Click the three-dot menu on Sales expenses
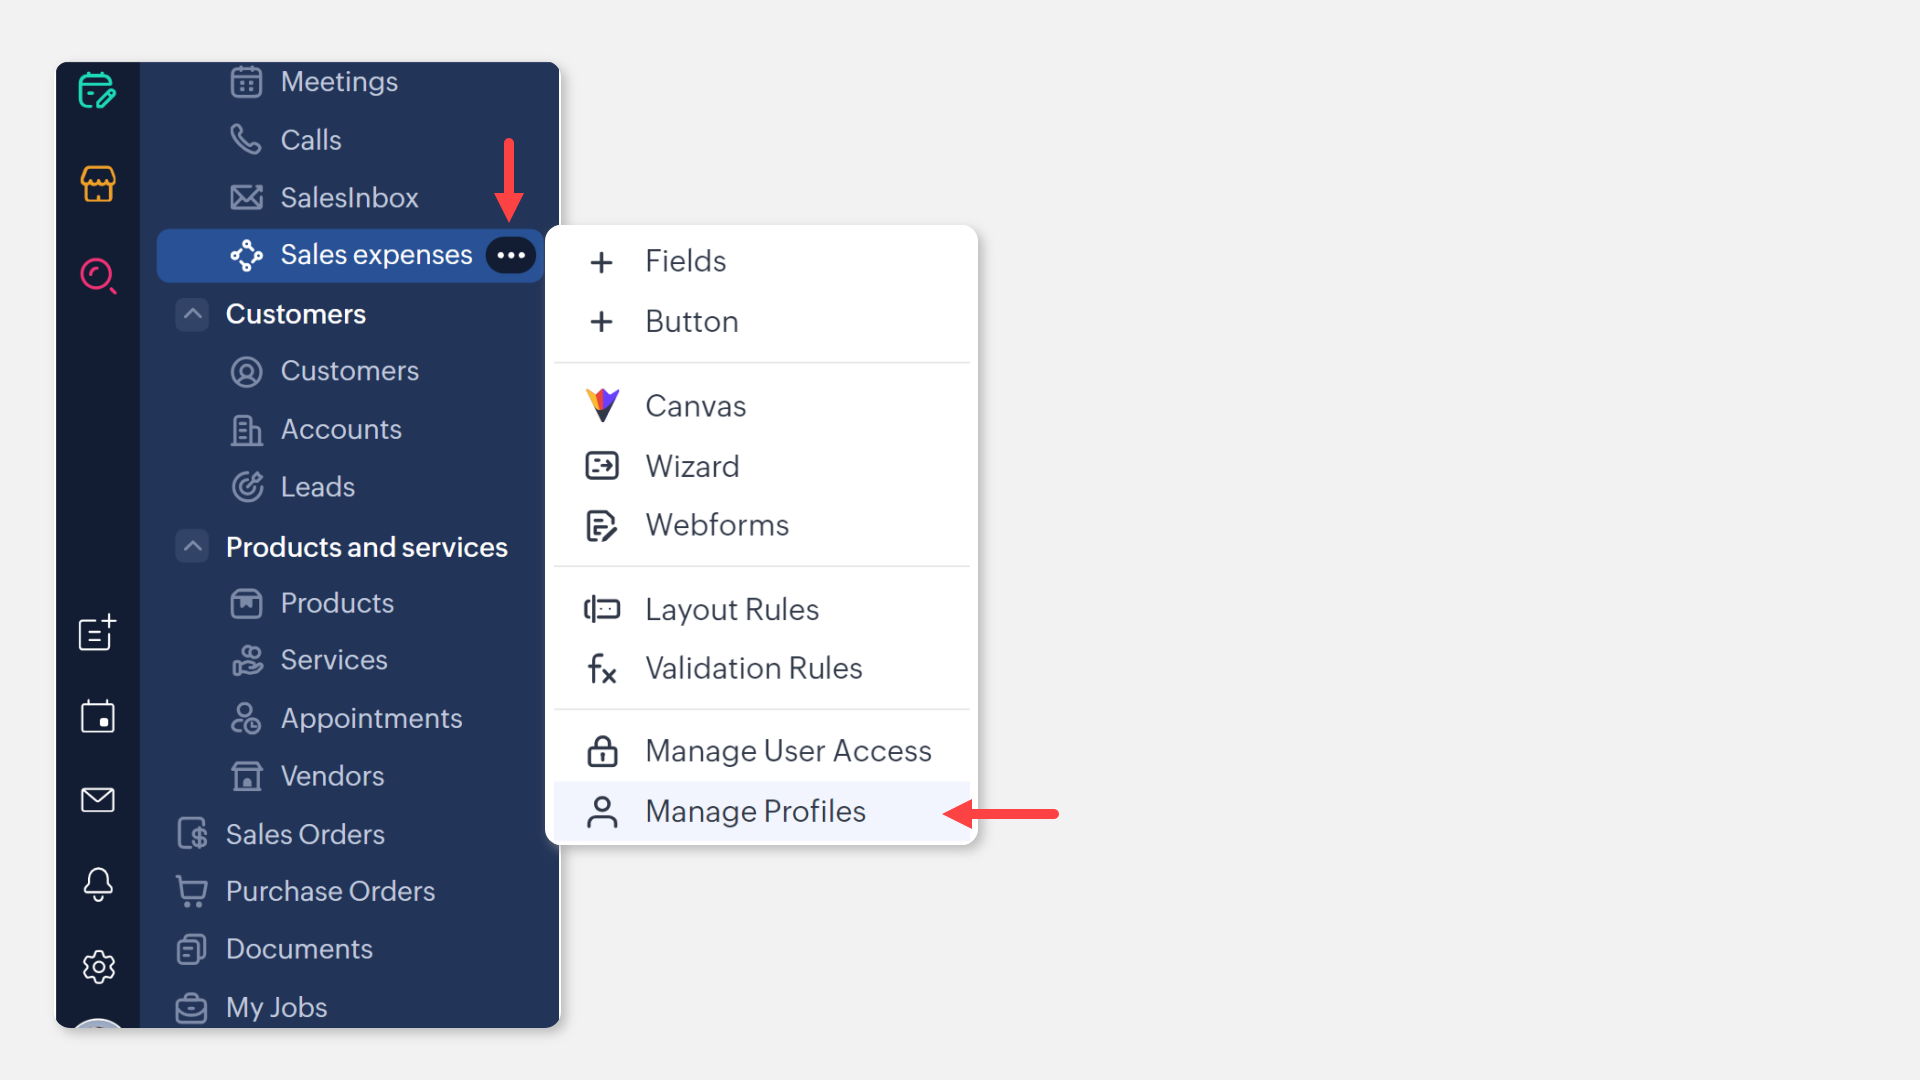This screenshot has width=1920, height=1080. pos(511,255)
